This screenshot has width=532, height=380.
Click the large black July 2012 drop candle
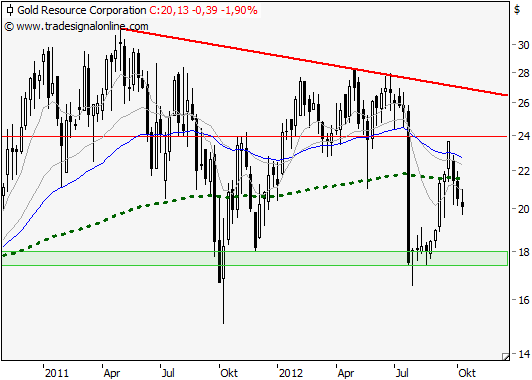point(408,187)
